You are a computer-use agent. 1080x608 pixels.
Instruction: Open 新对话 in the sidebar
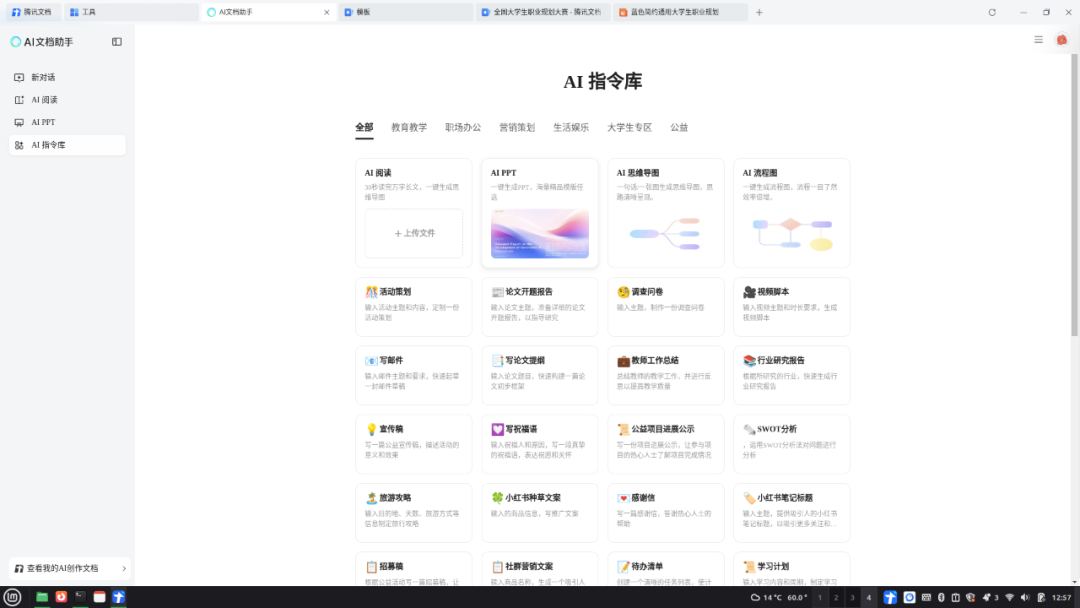[68, 77]
